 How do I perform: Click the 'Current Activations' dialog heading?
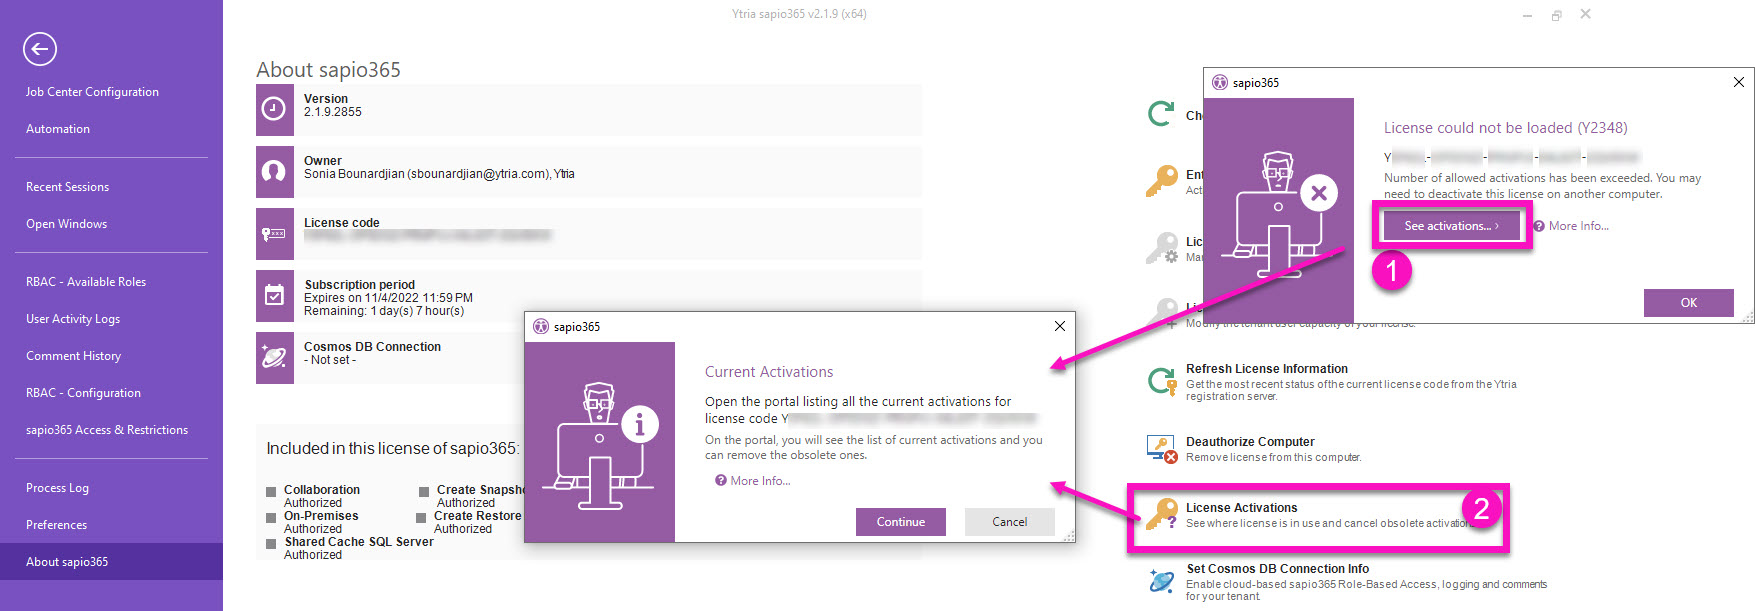pyautogui.click(x=769, y=372)
